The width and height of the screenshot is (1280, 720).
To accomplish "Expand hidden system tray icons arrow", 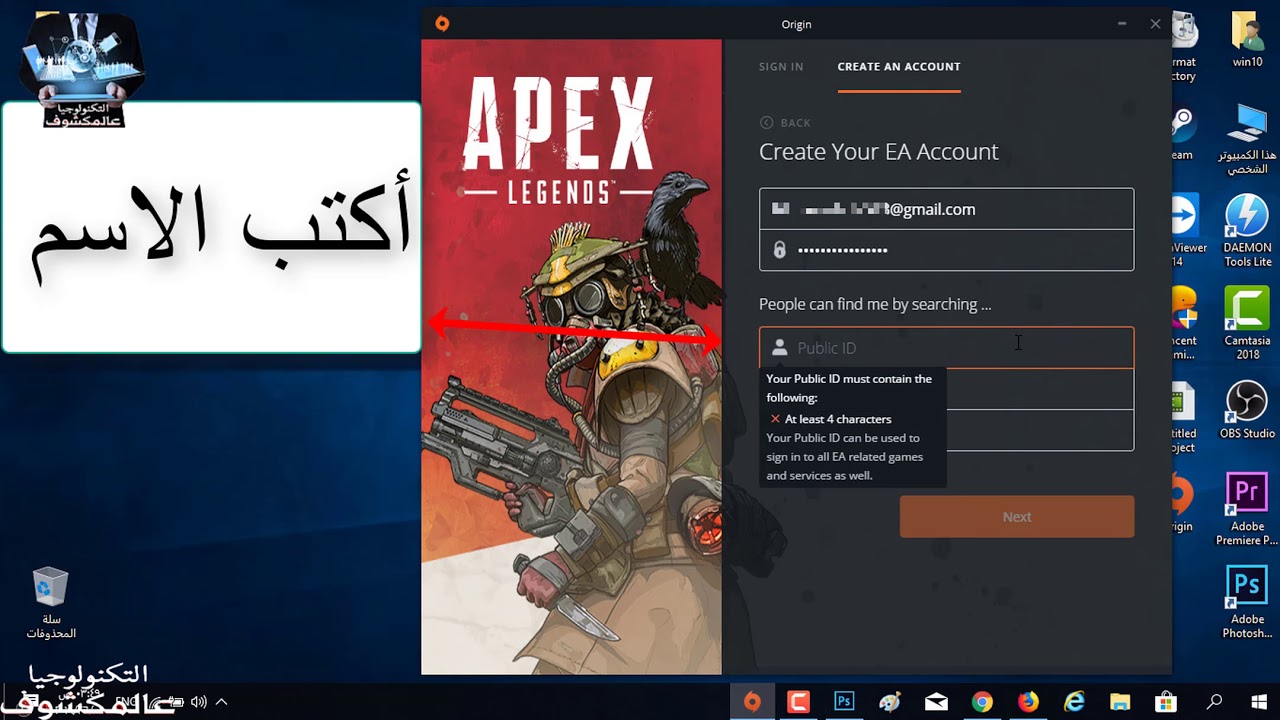I will pyautogui.click(x=222, y=702).
